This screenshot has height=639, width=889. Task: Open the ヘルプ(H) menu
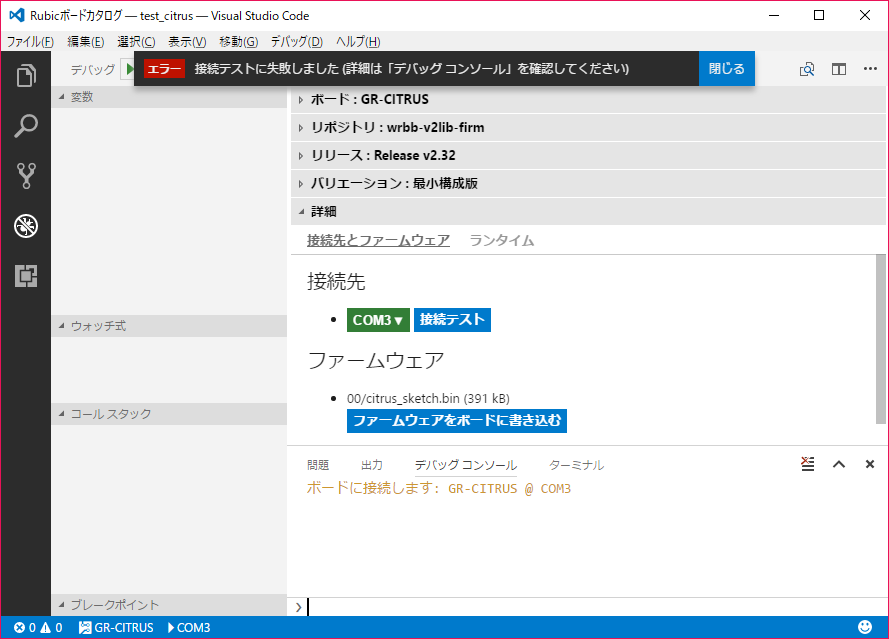tap(358, 41)
